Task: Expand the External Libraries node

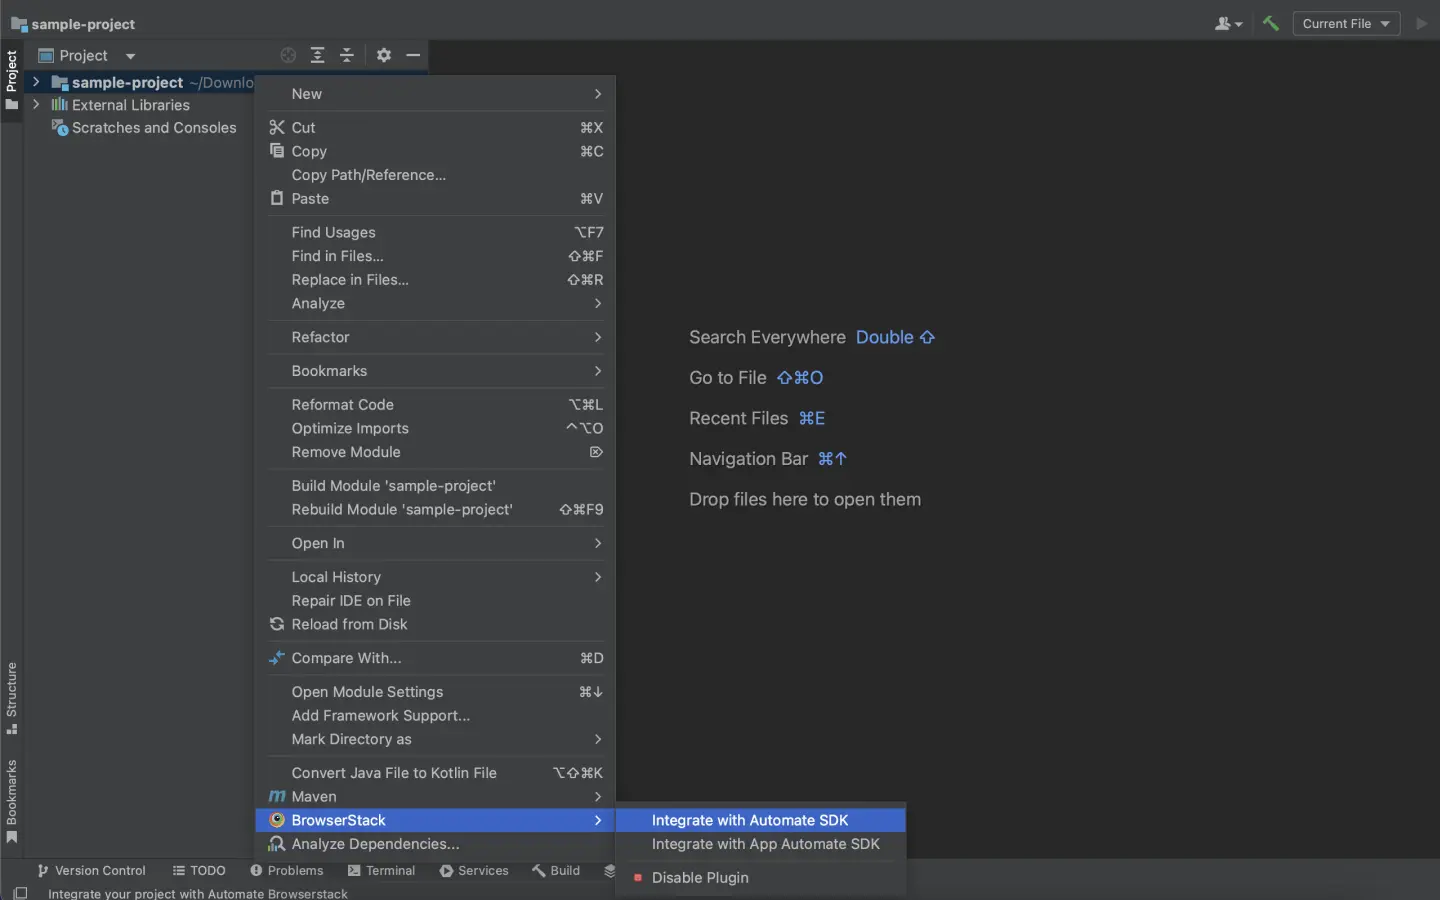Action: click(x=36, y=104)
